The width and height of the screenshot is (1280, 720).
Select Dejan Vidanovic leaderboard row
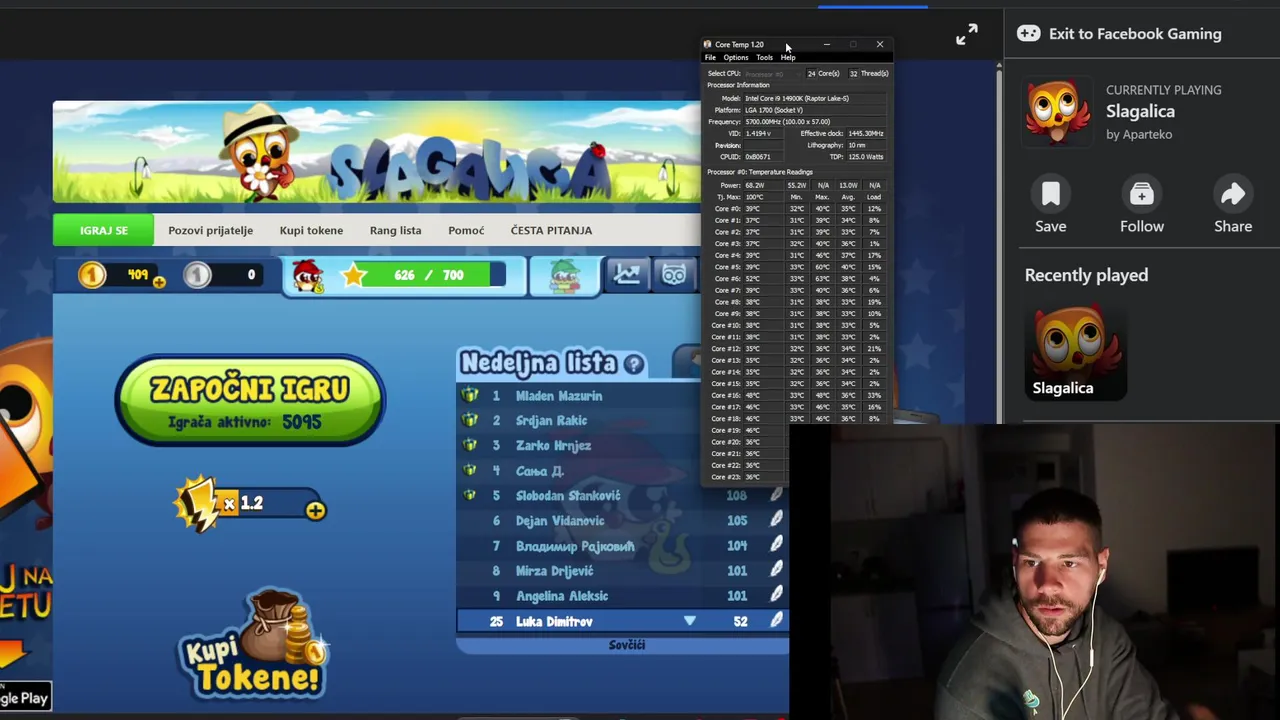point(622,521)
